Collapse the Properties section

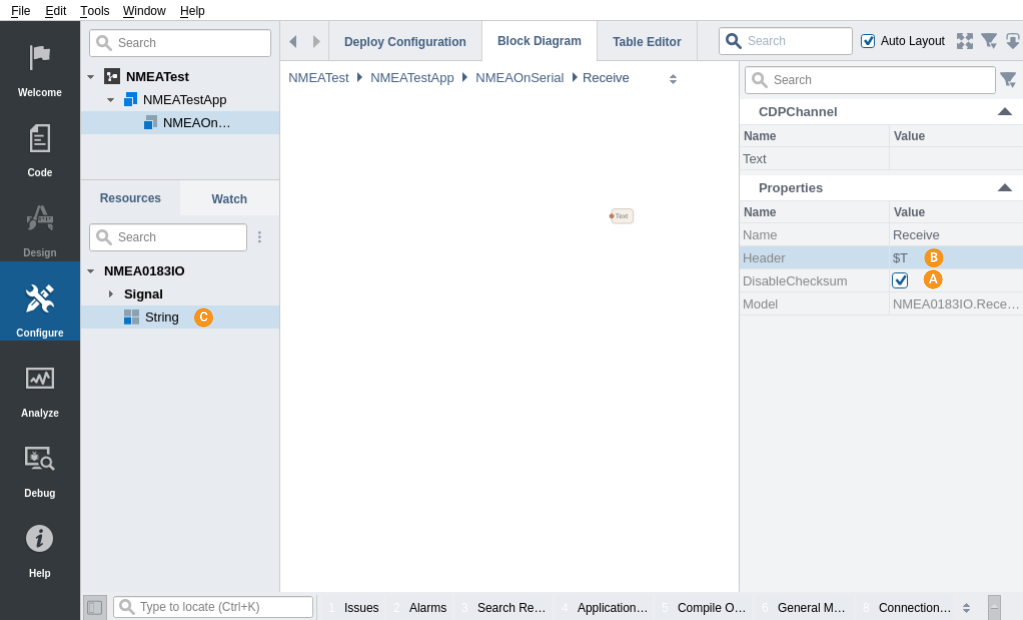(1004, 188)
